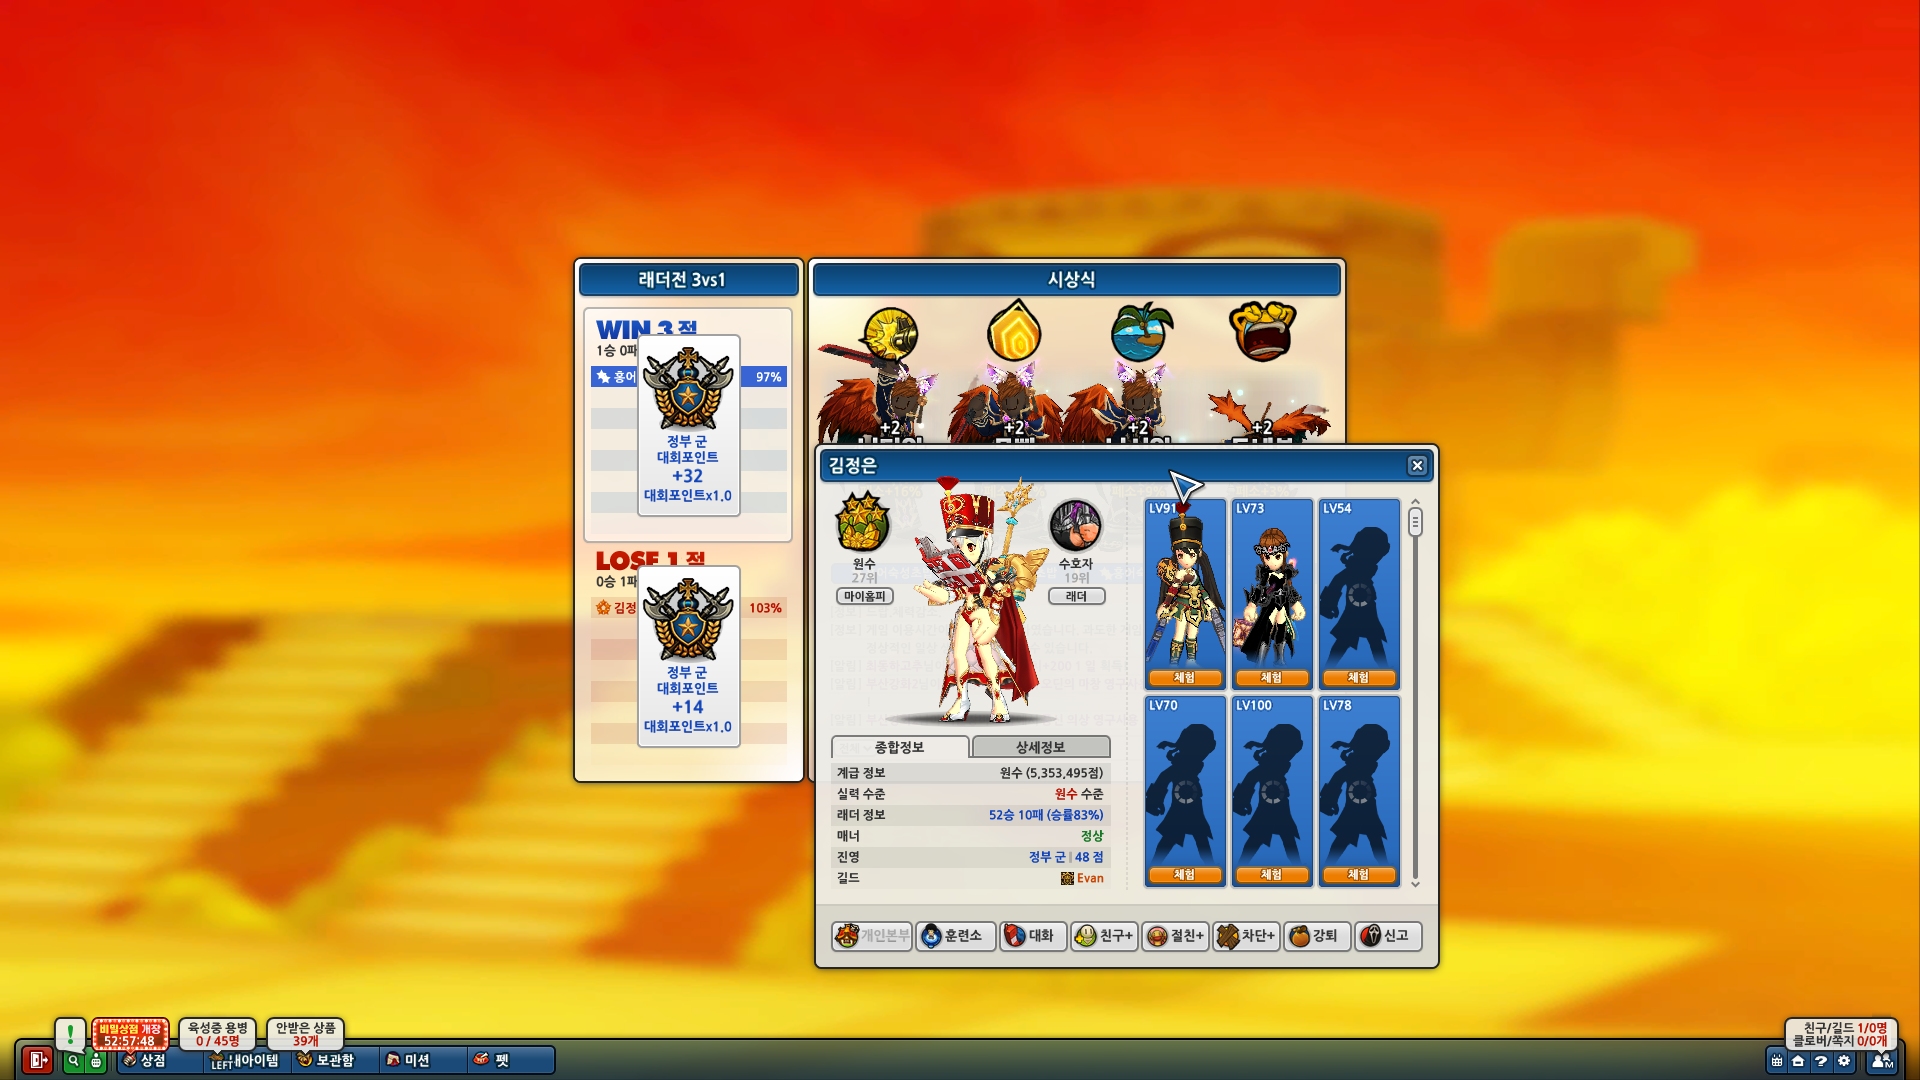Click the home icon in bottom bar
Viewport: 1920px width, 1080px height.
[1798, 1061]
